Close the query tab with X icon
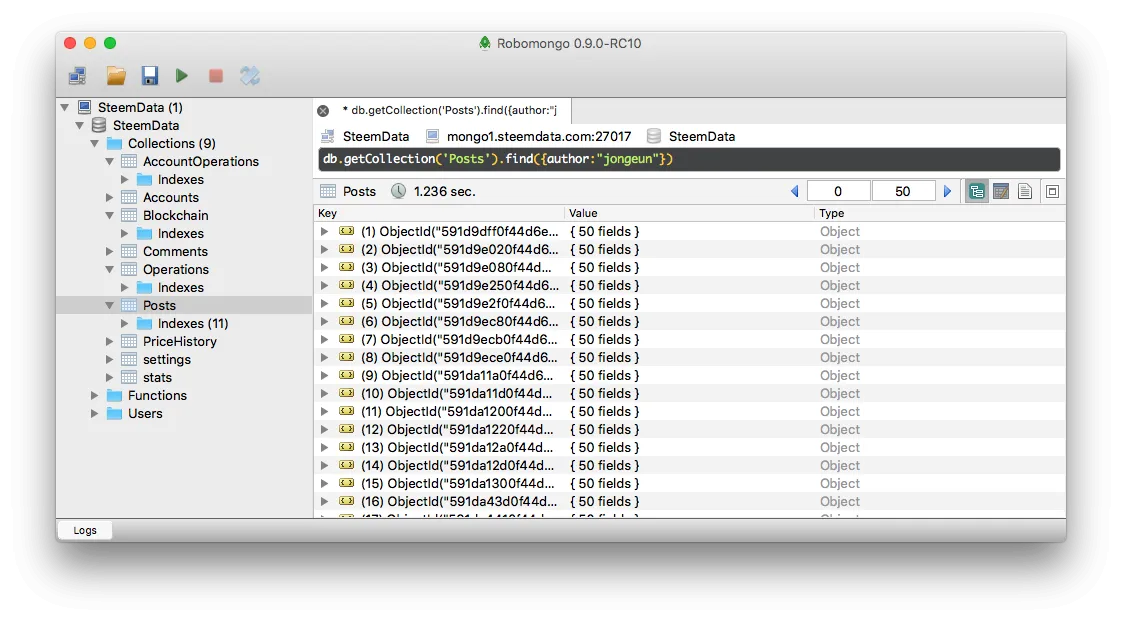Viewport: 1122px width, 622px height. [x=323, y=111]
